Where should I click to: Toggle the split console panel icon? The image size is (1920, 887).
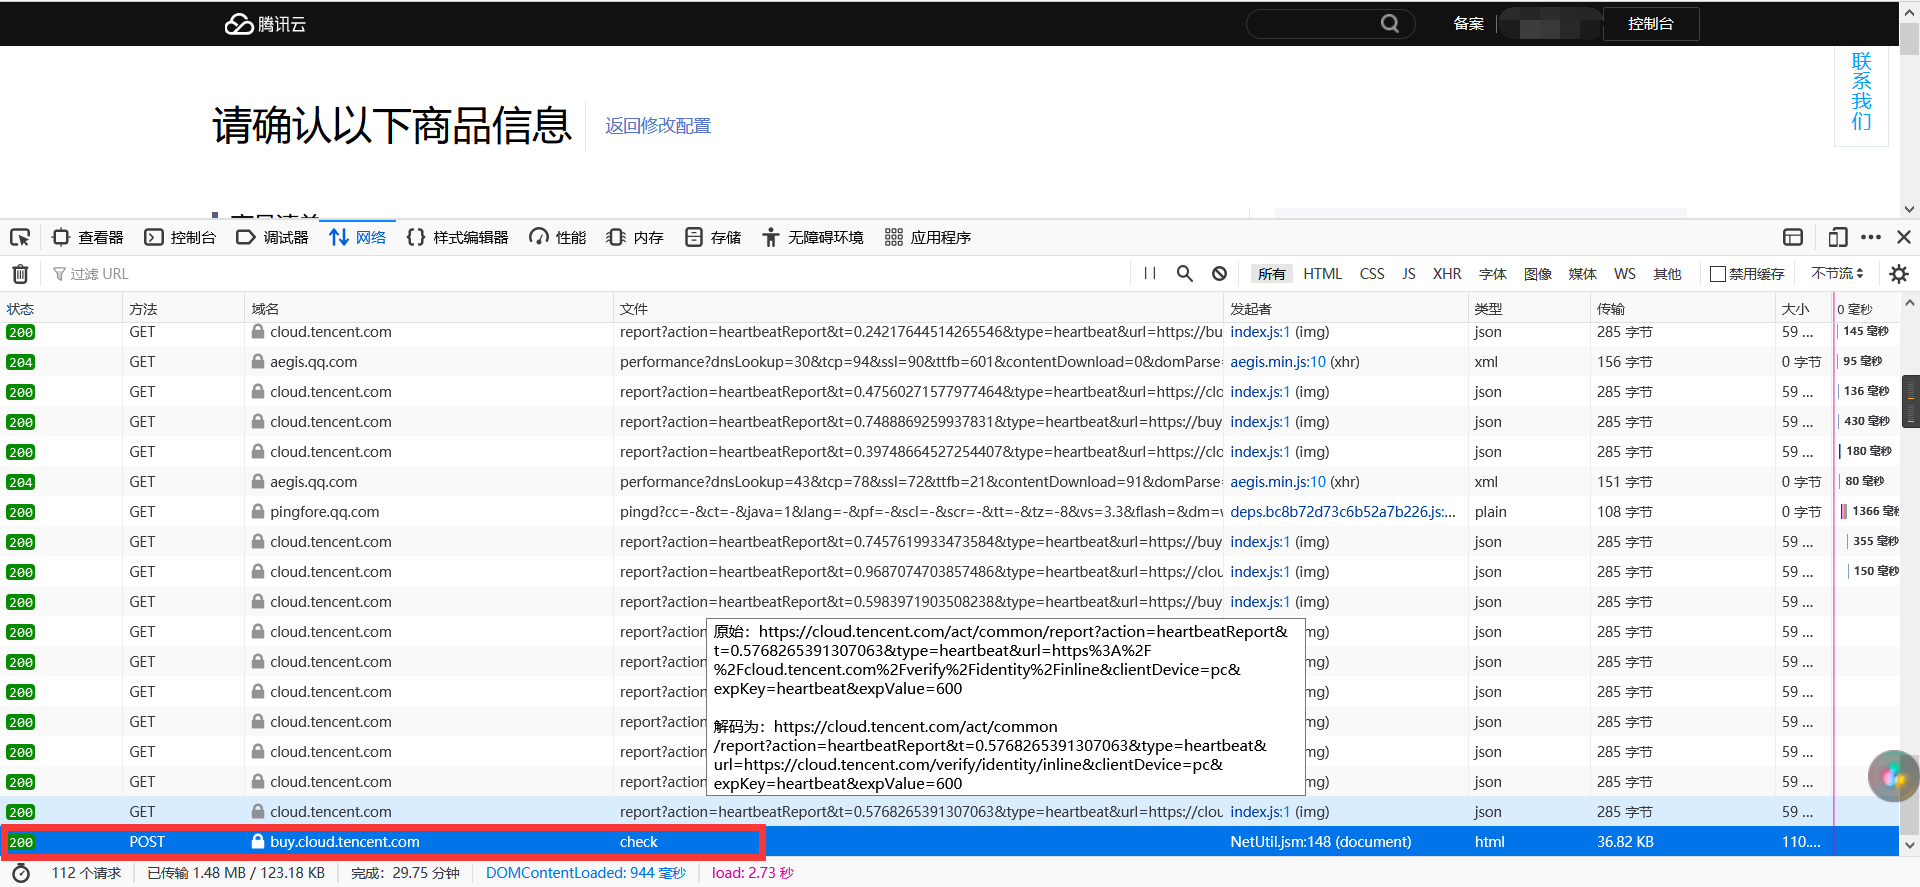(1793, 237)
